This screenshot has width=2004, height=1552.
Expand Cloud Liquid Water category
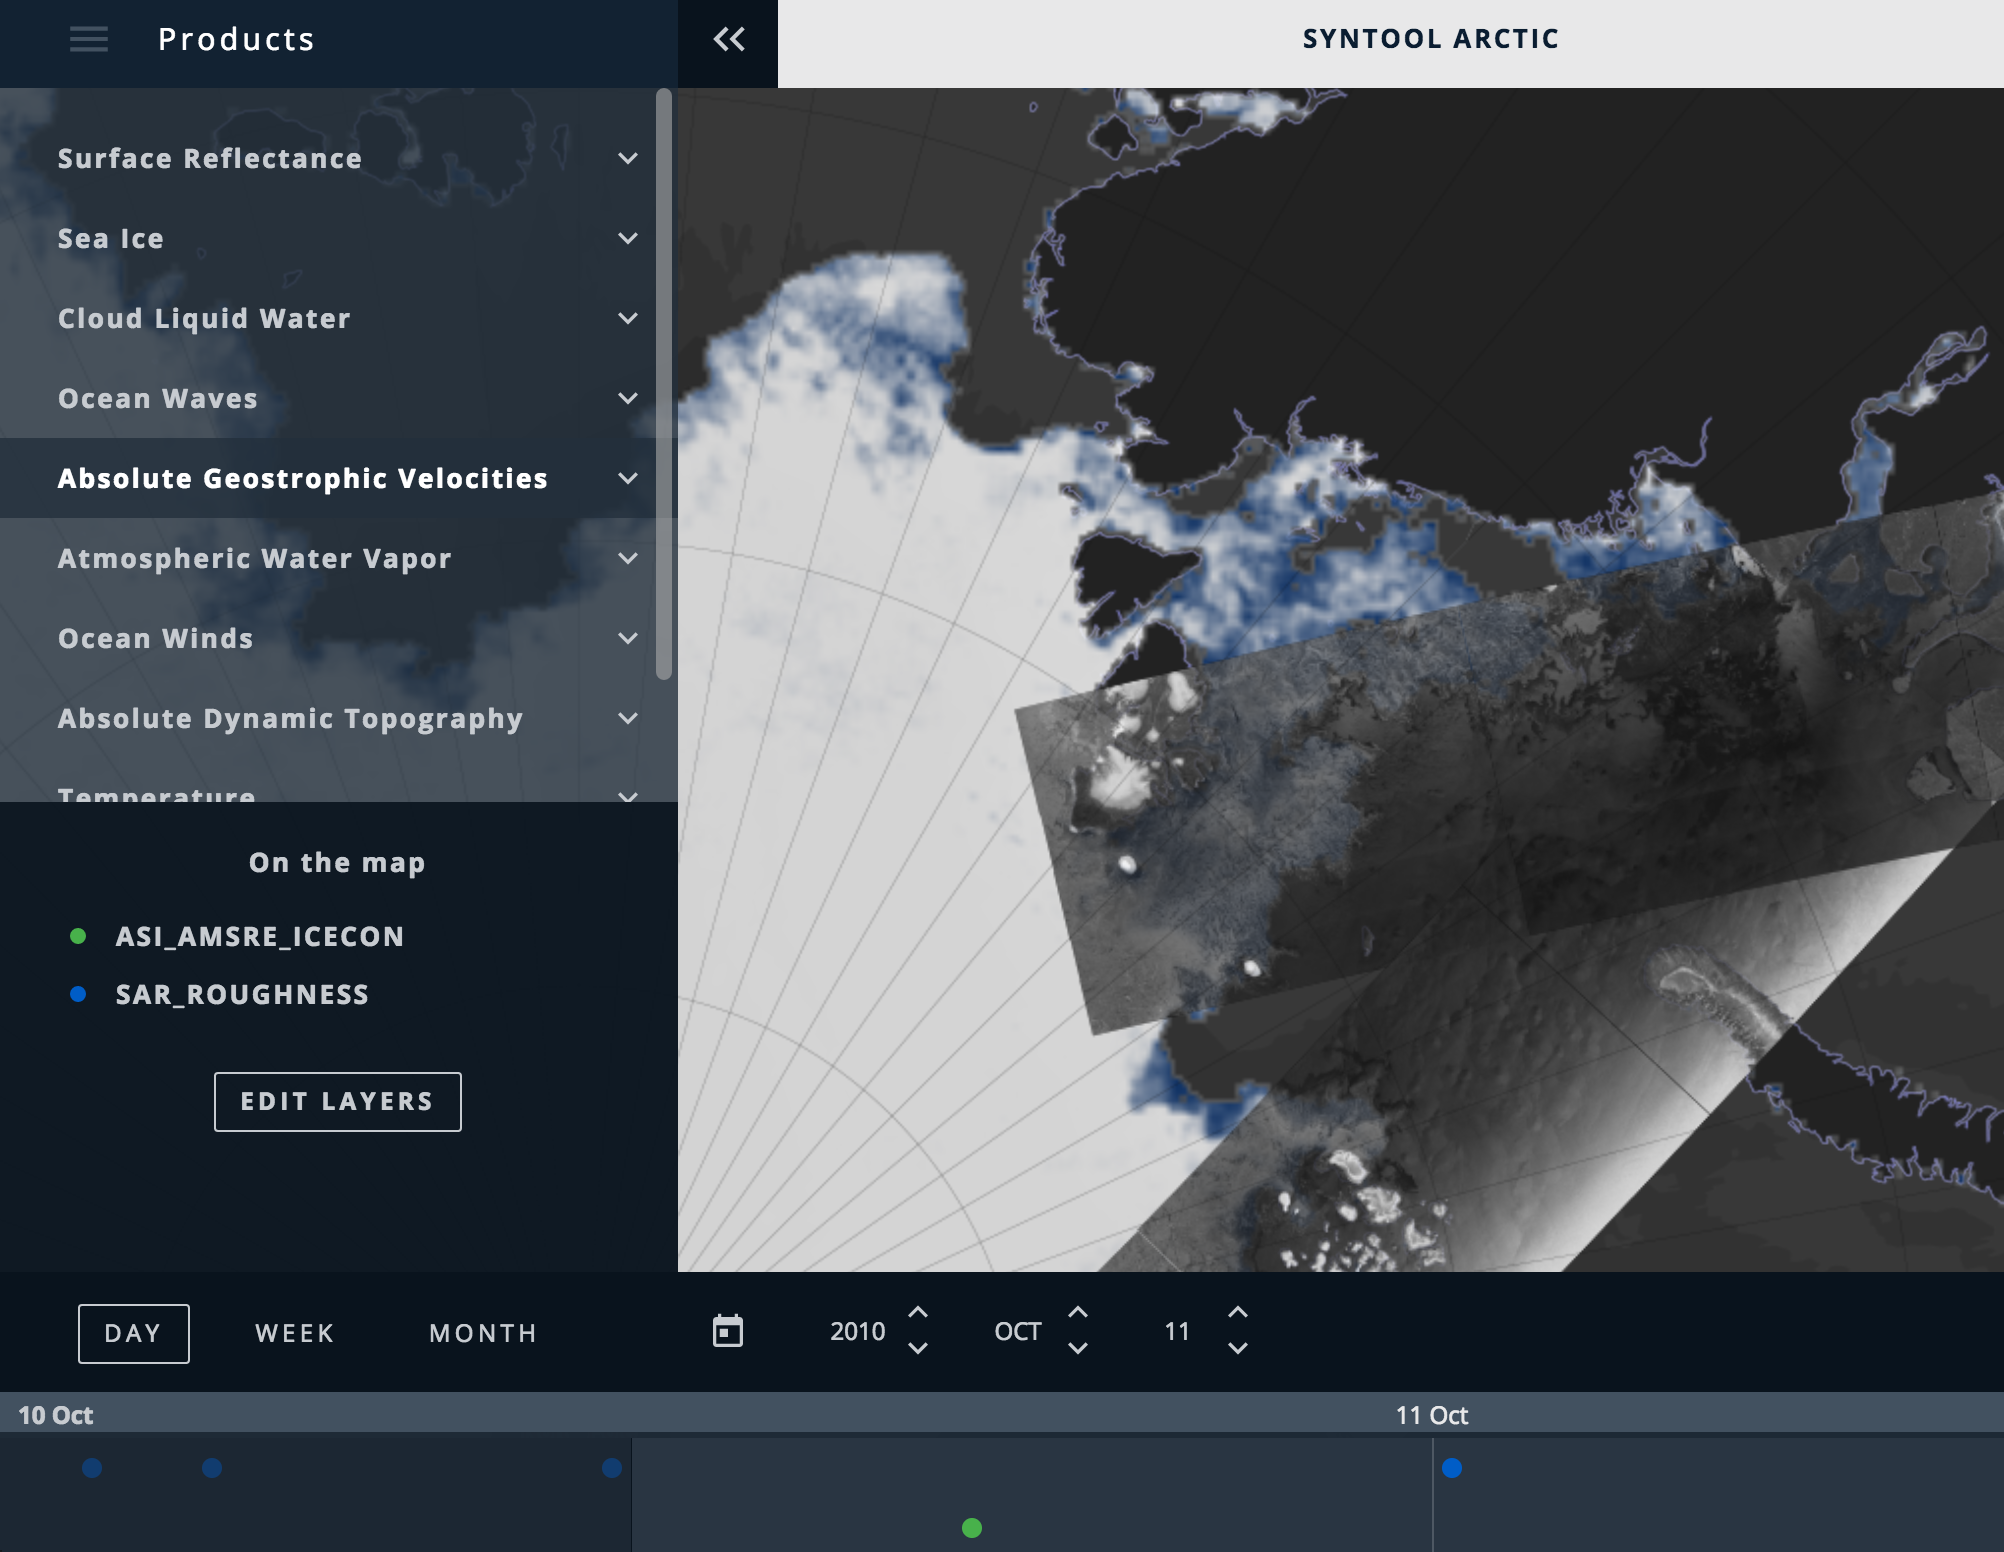pos(628,318)
